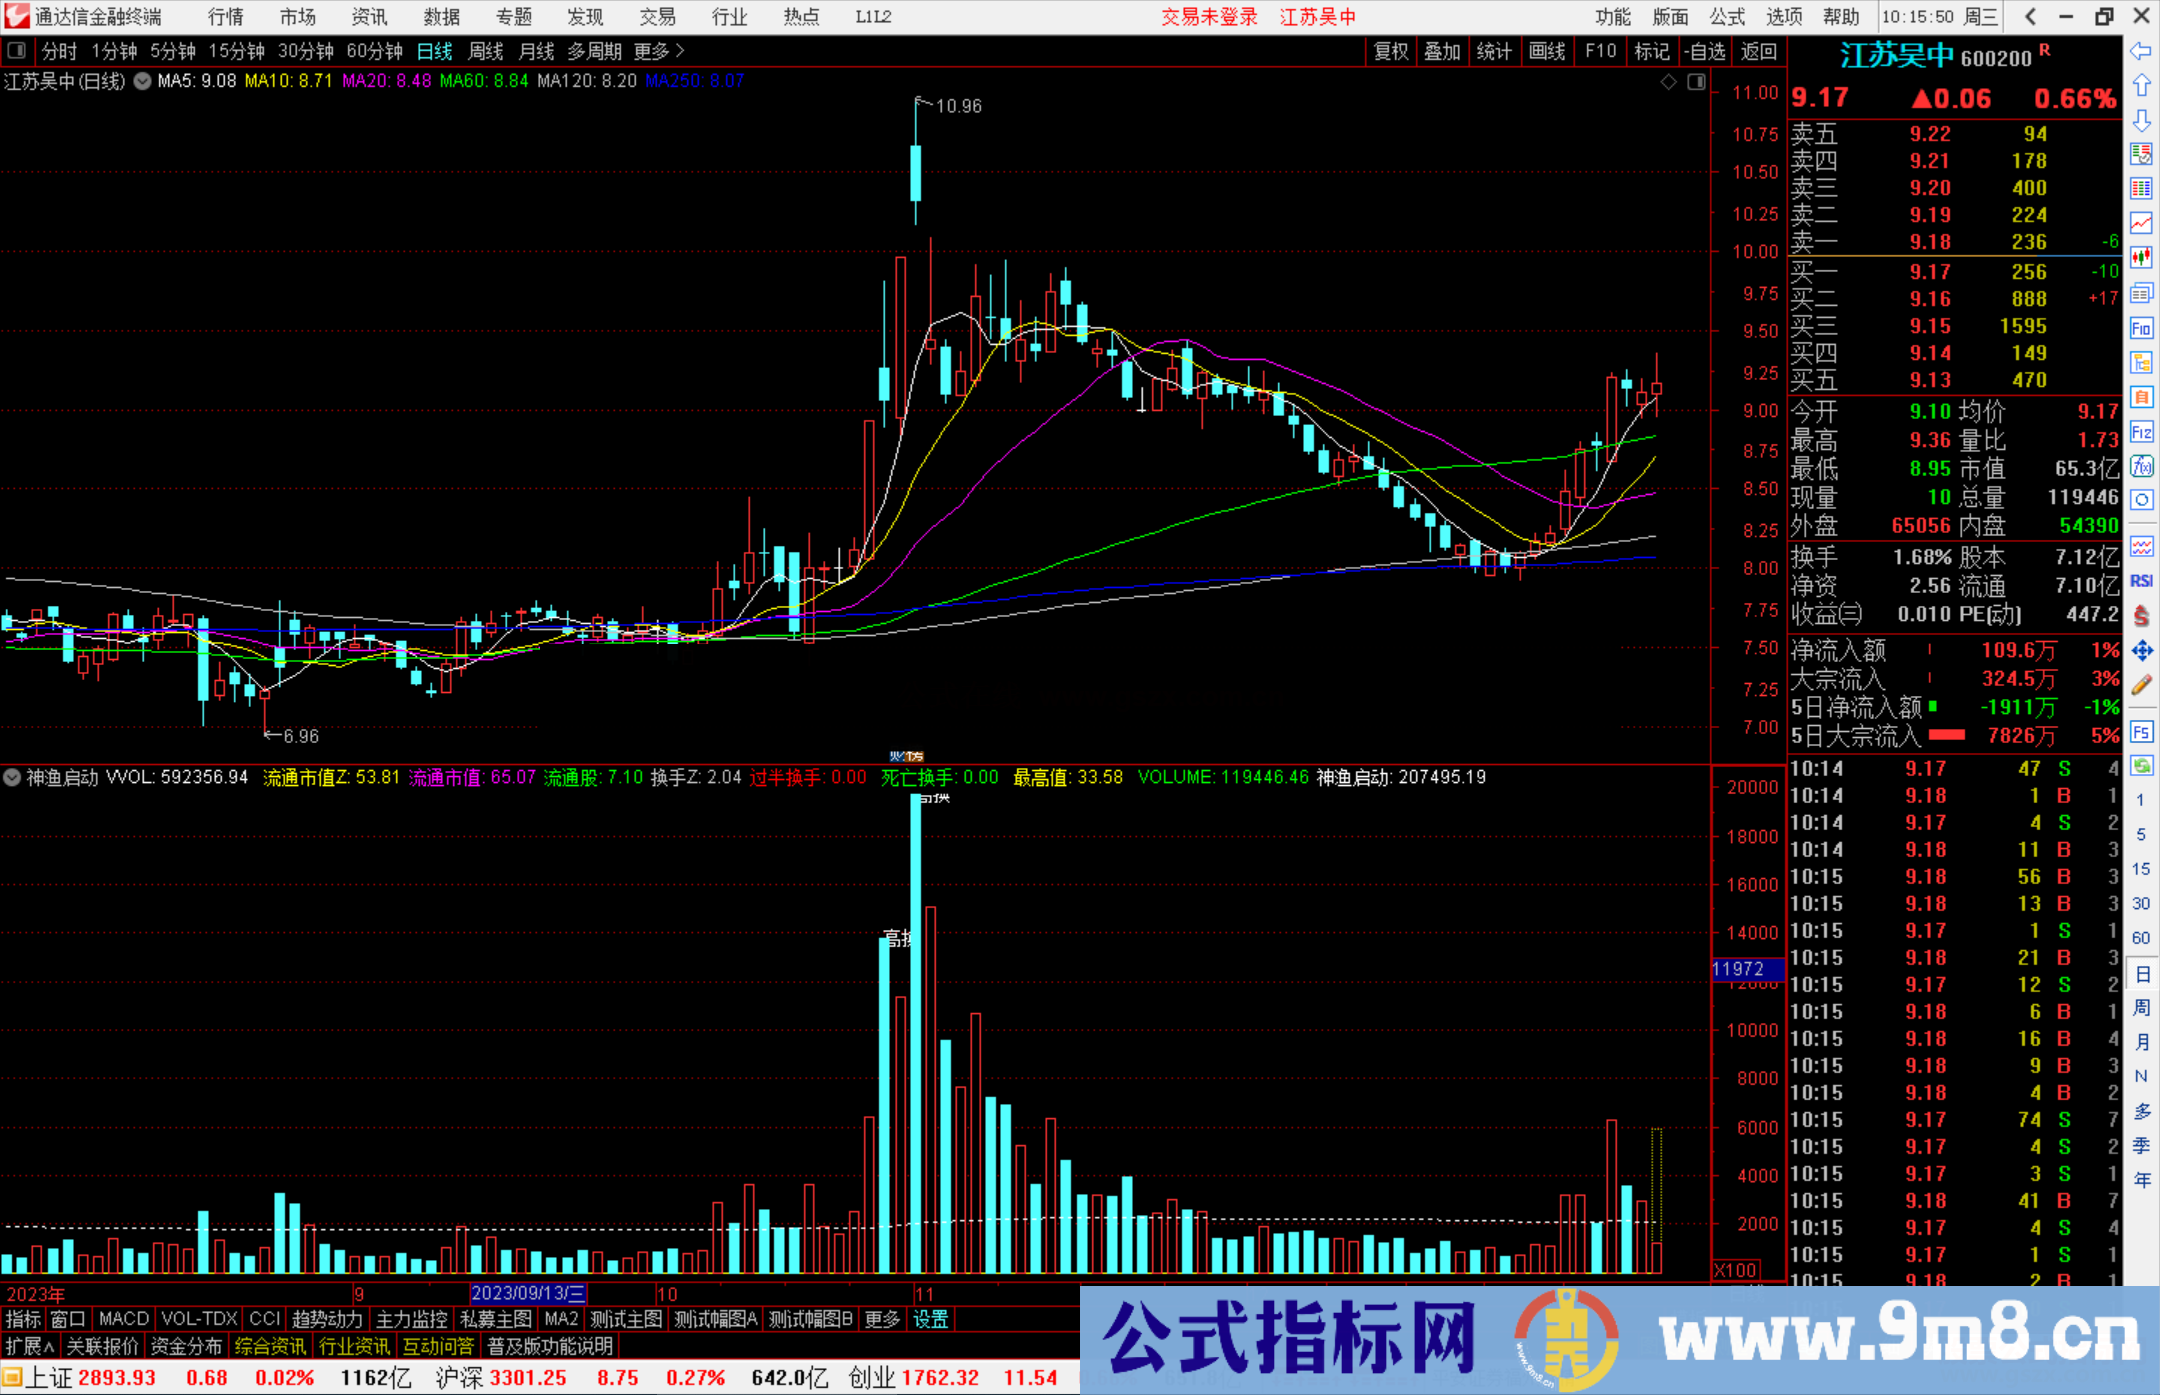
Task: Open the 更多 indicator list at bottom
Action: click(882, 1319)
